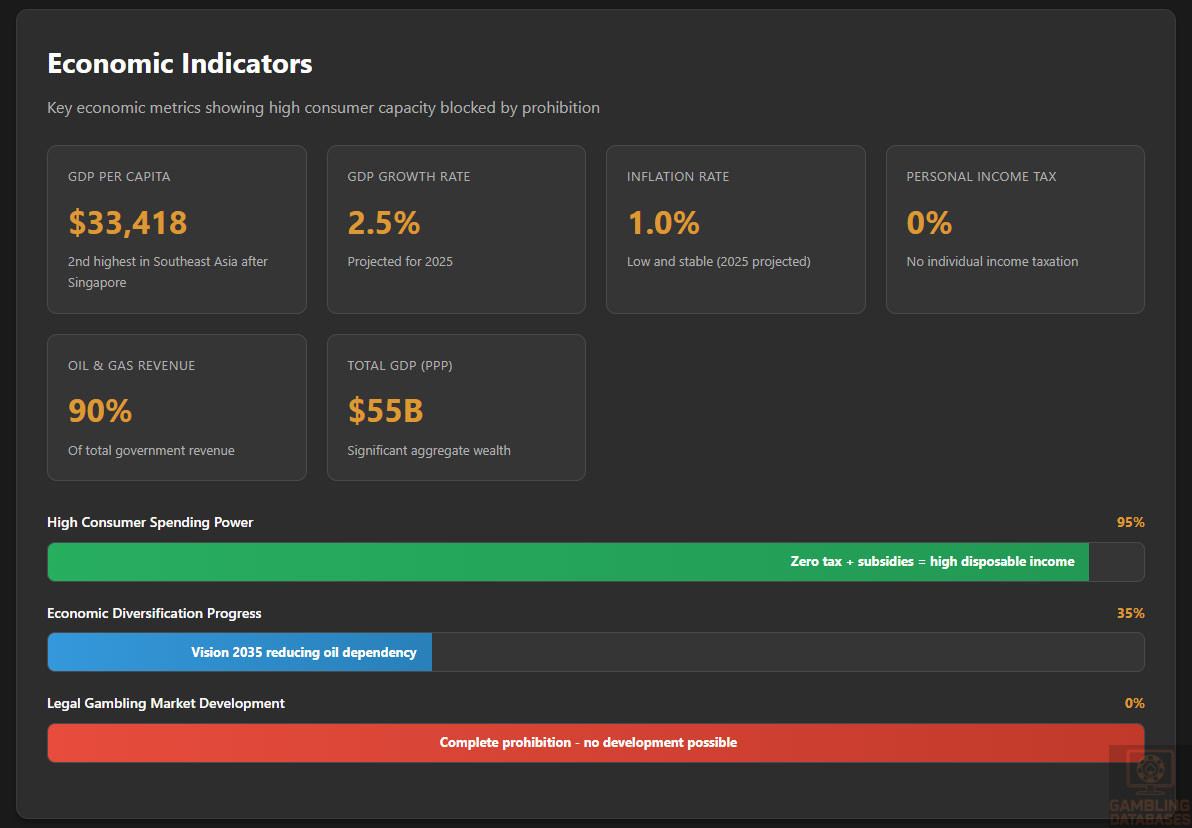This screenshot has width=1192, height=828.
Task: Click the Gambling Databases watermark logo
Action: coord(1149,785)
